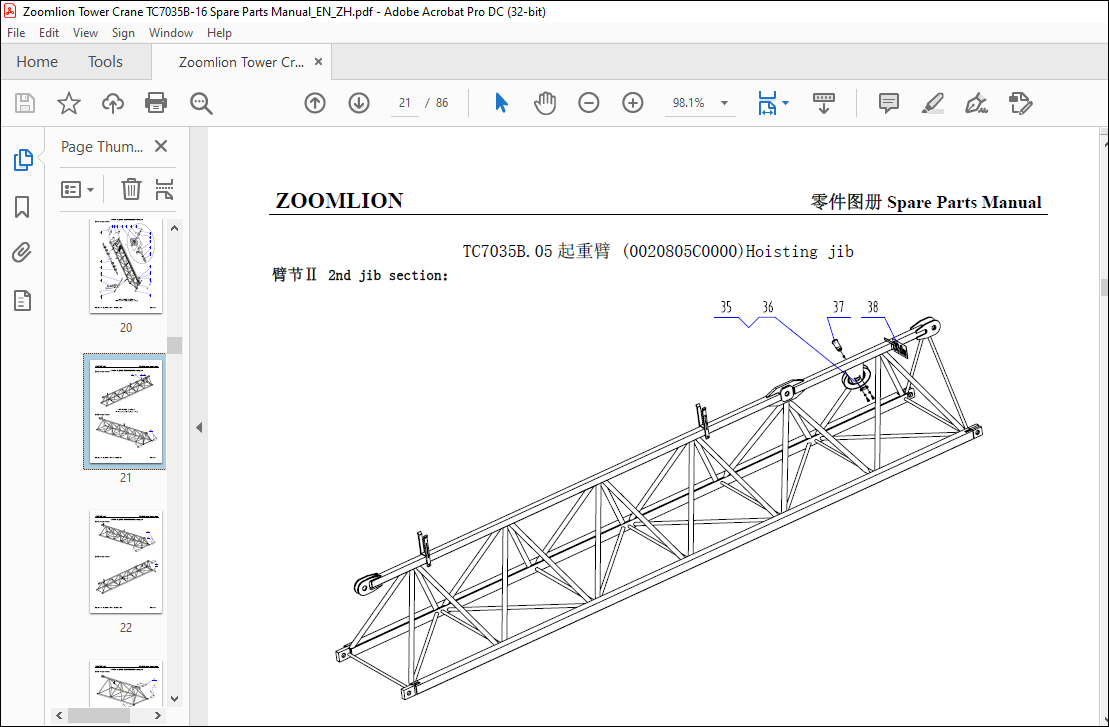Collapse the navigation pane arrow
This screenshot has height=727, width=1109.
(199, 427)
